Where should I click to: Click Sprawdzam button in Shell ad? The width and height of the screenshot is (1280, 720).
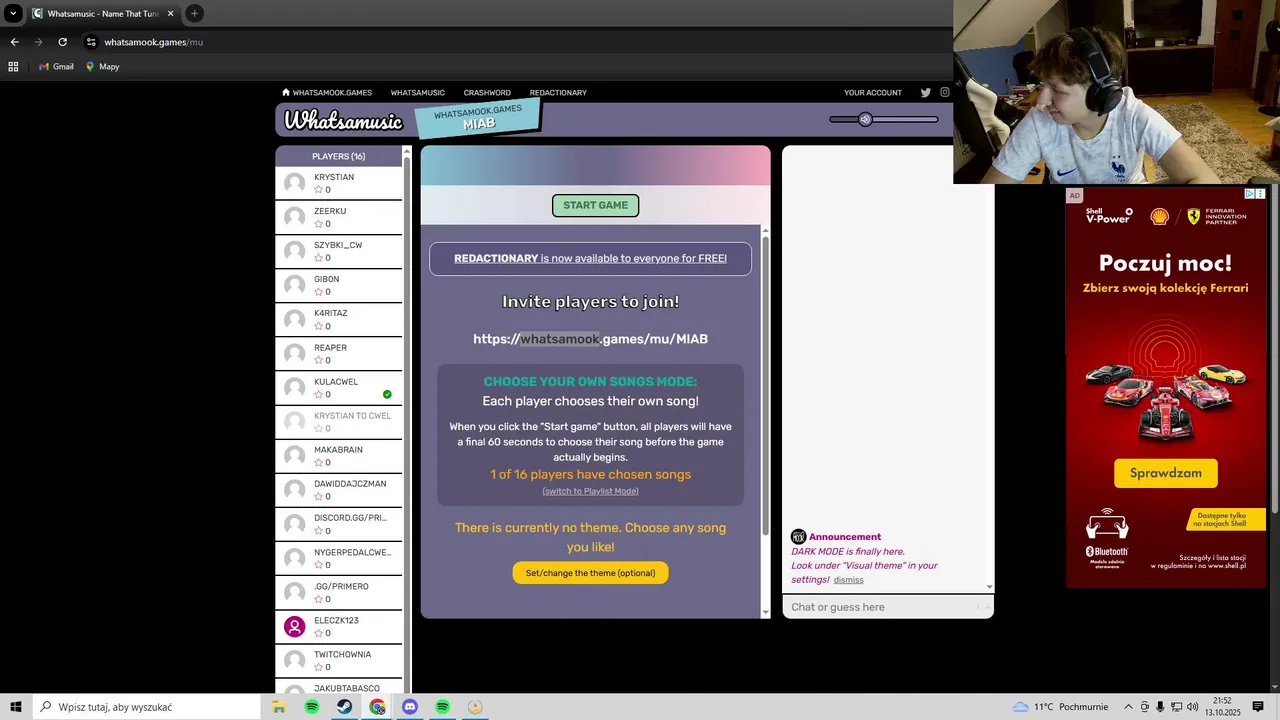pos(1166,473)
